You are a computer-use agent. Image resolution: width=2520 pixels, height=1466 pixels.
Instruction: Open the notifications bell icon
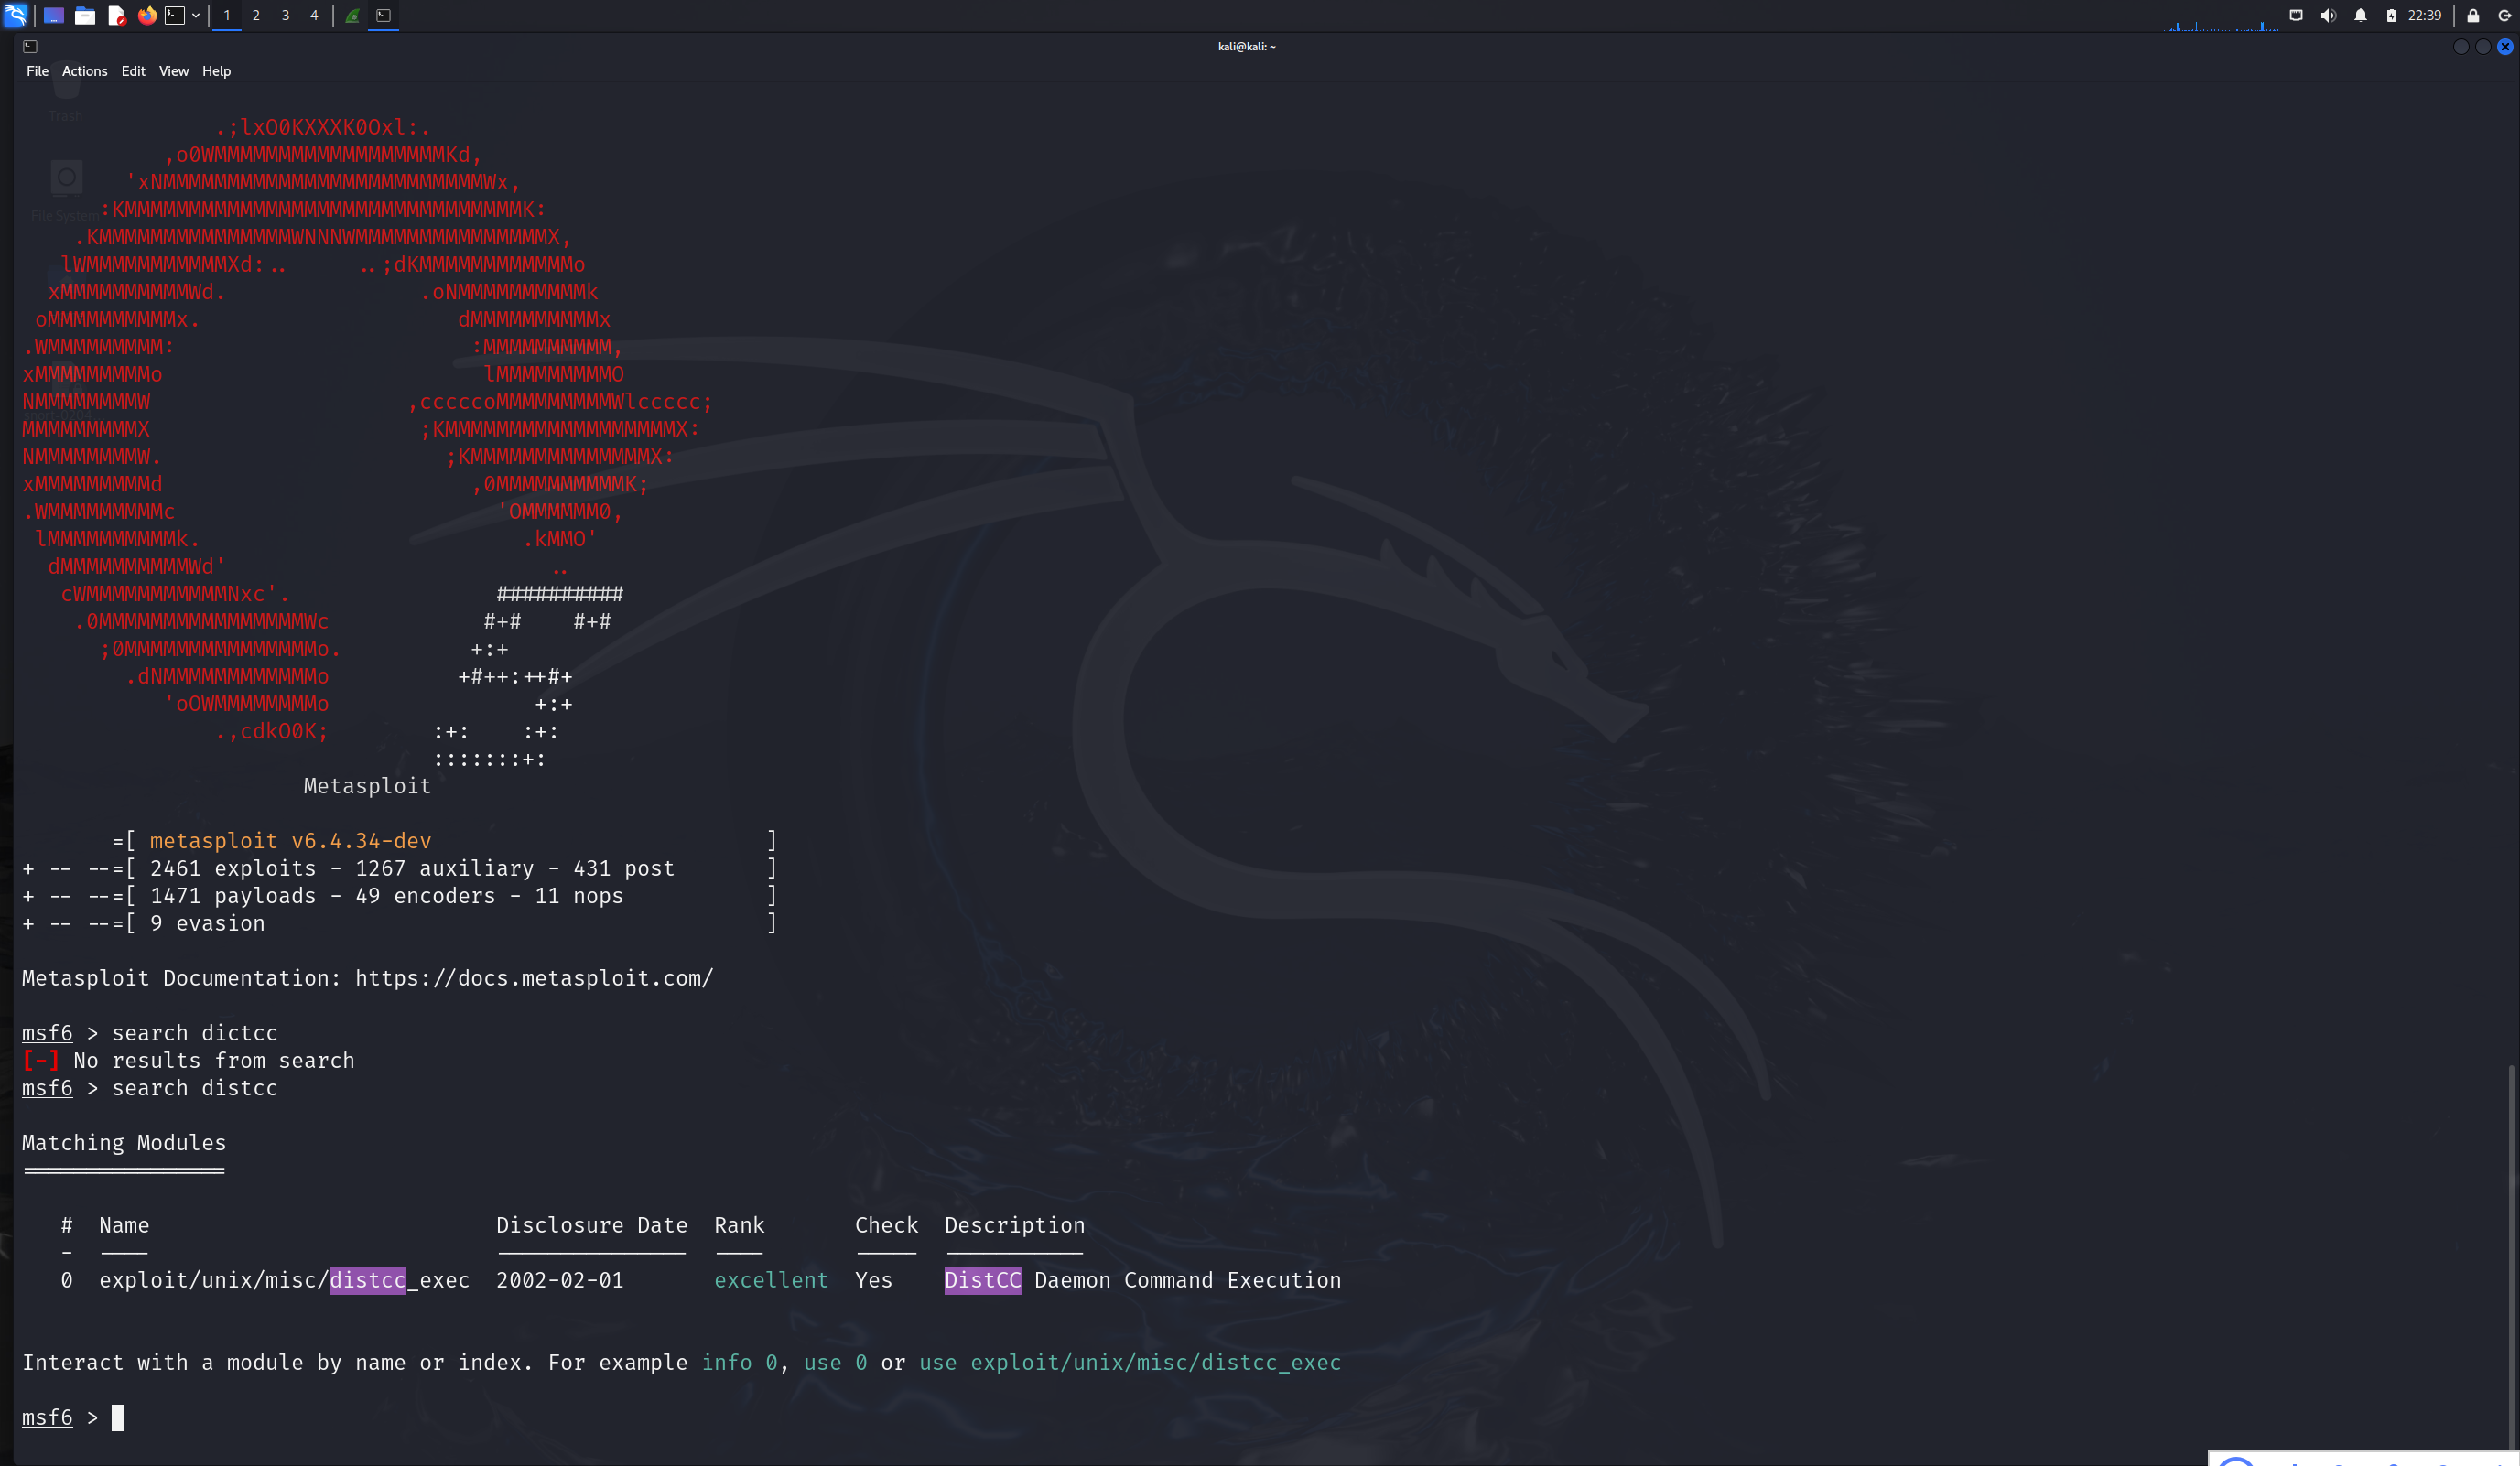pyautogui.click(x=2360, y=15)
